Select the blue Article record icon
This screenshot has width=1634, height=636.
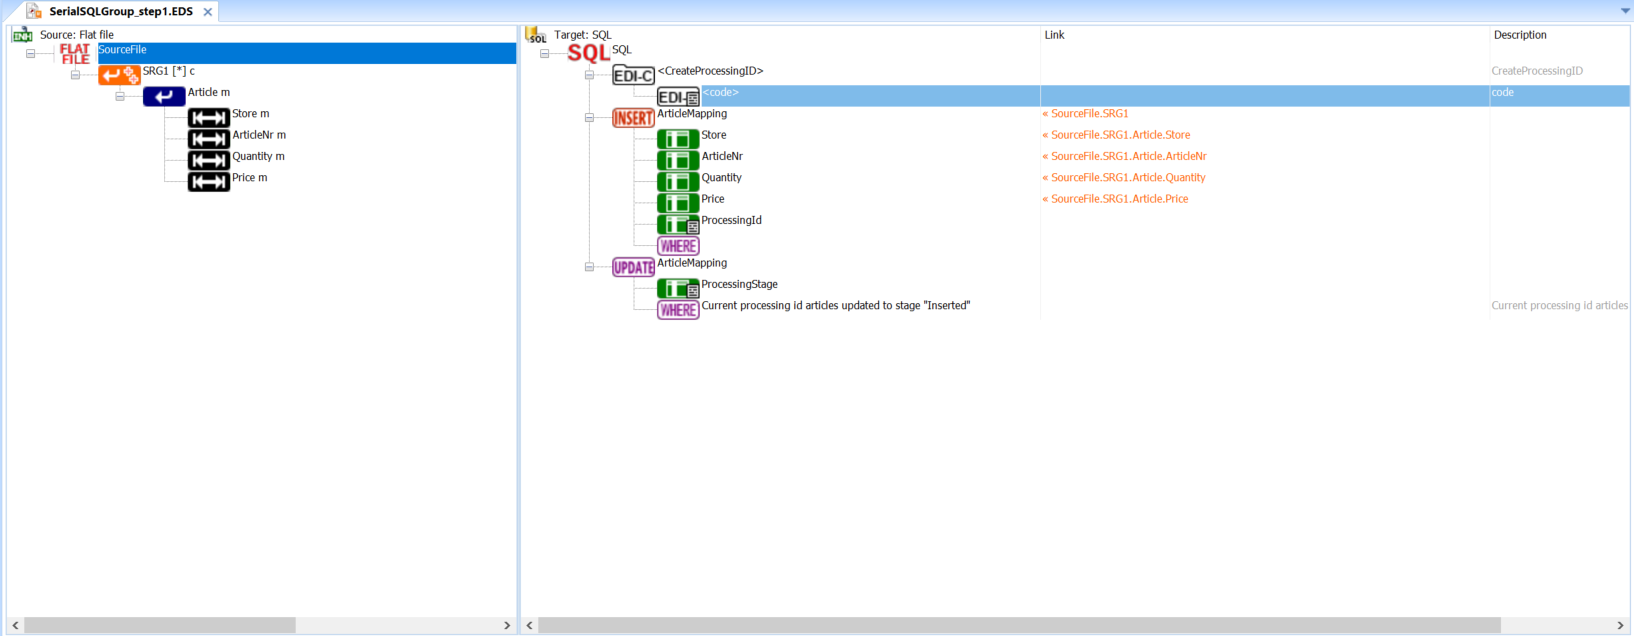click(x=164, y=97)
